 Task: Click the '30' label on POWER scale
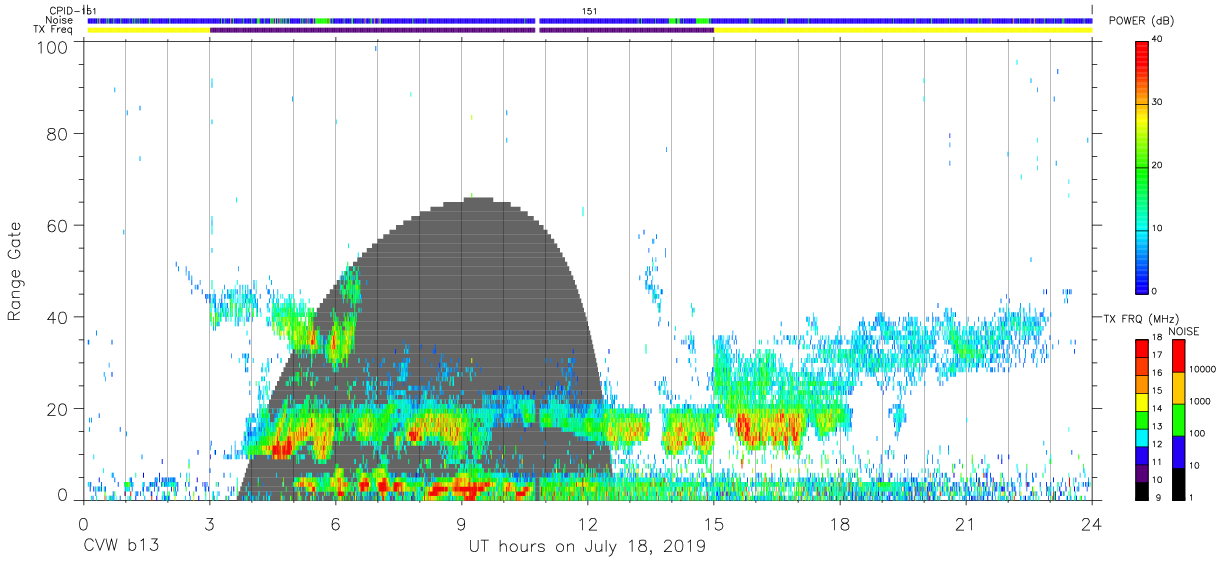(1158, 103)
